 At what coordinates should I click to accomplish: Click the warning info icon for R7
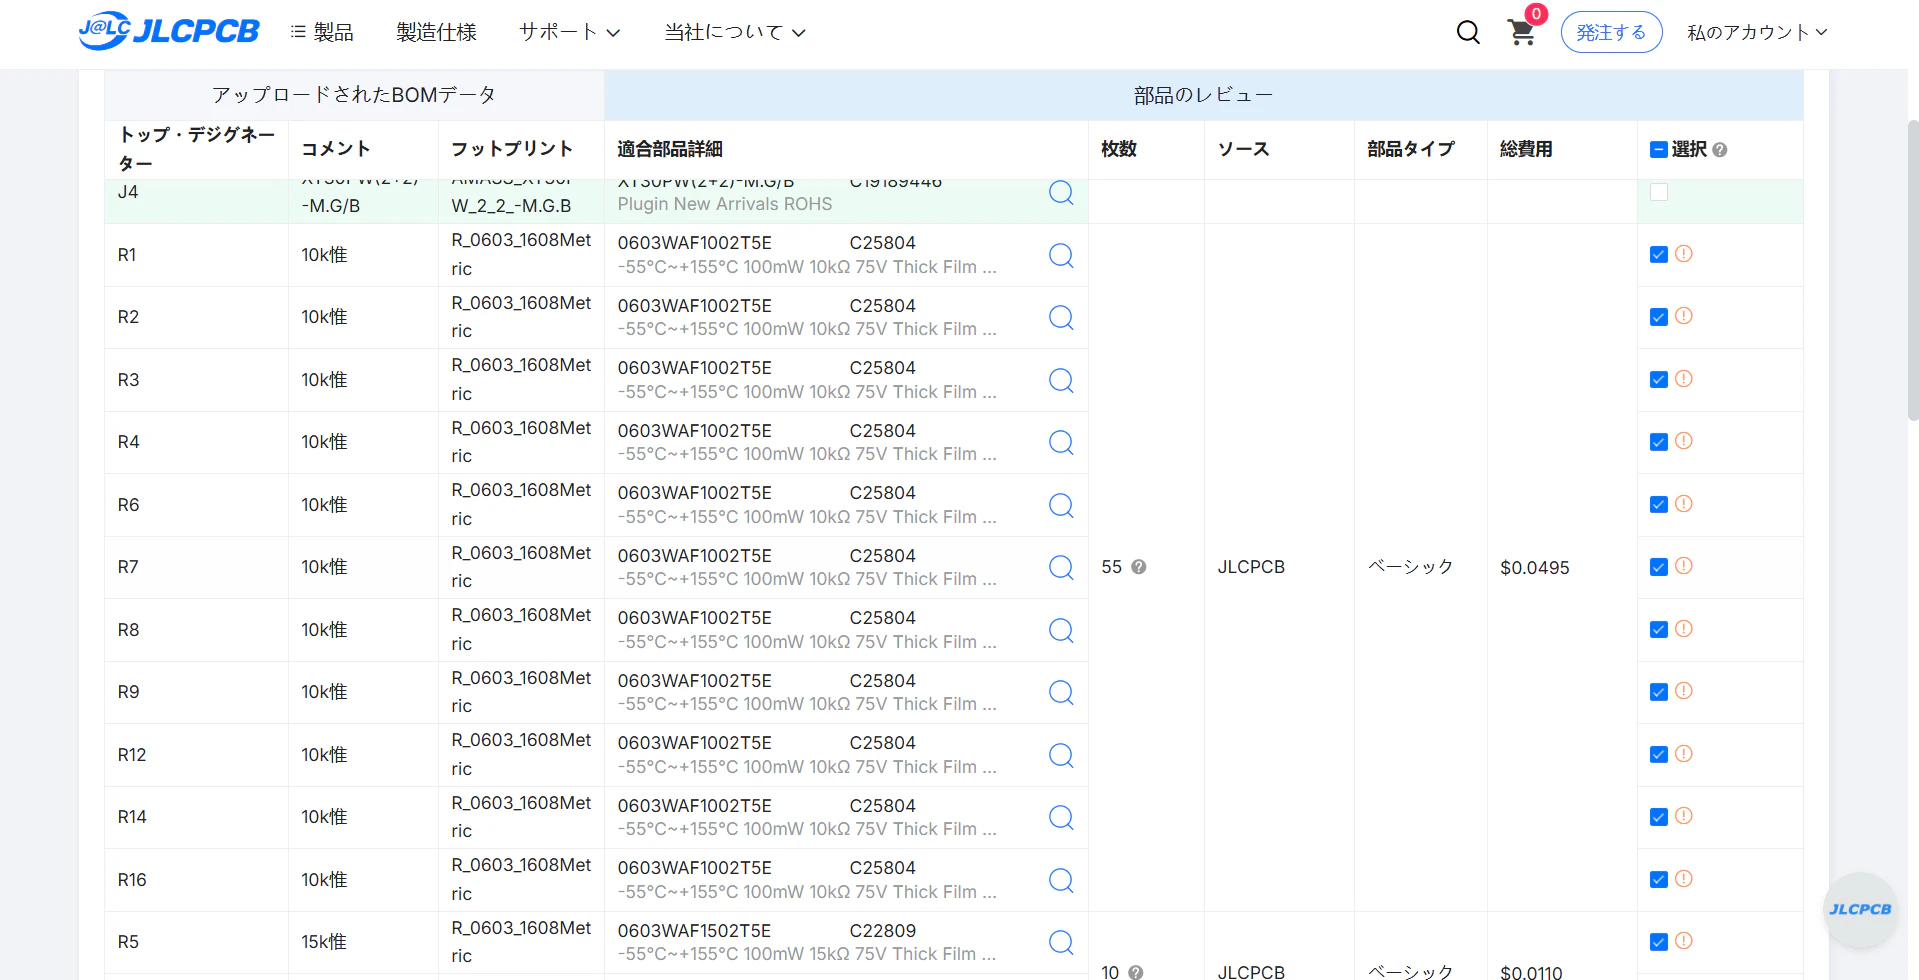coord(1684,566)
